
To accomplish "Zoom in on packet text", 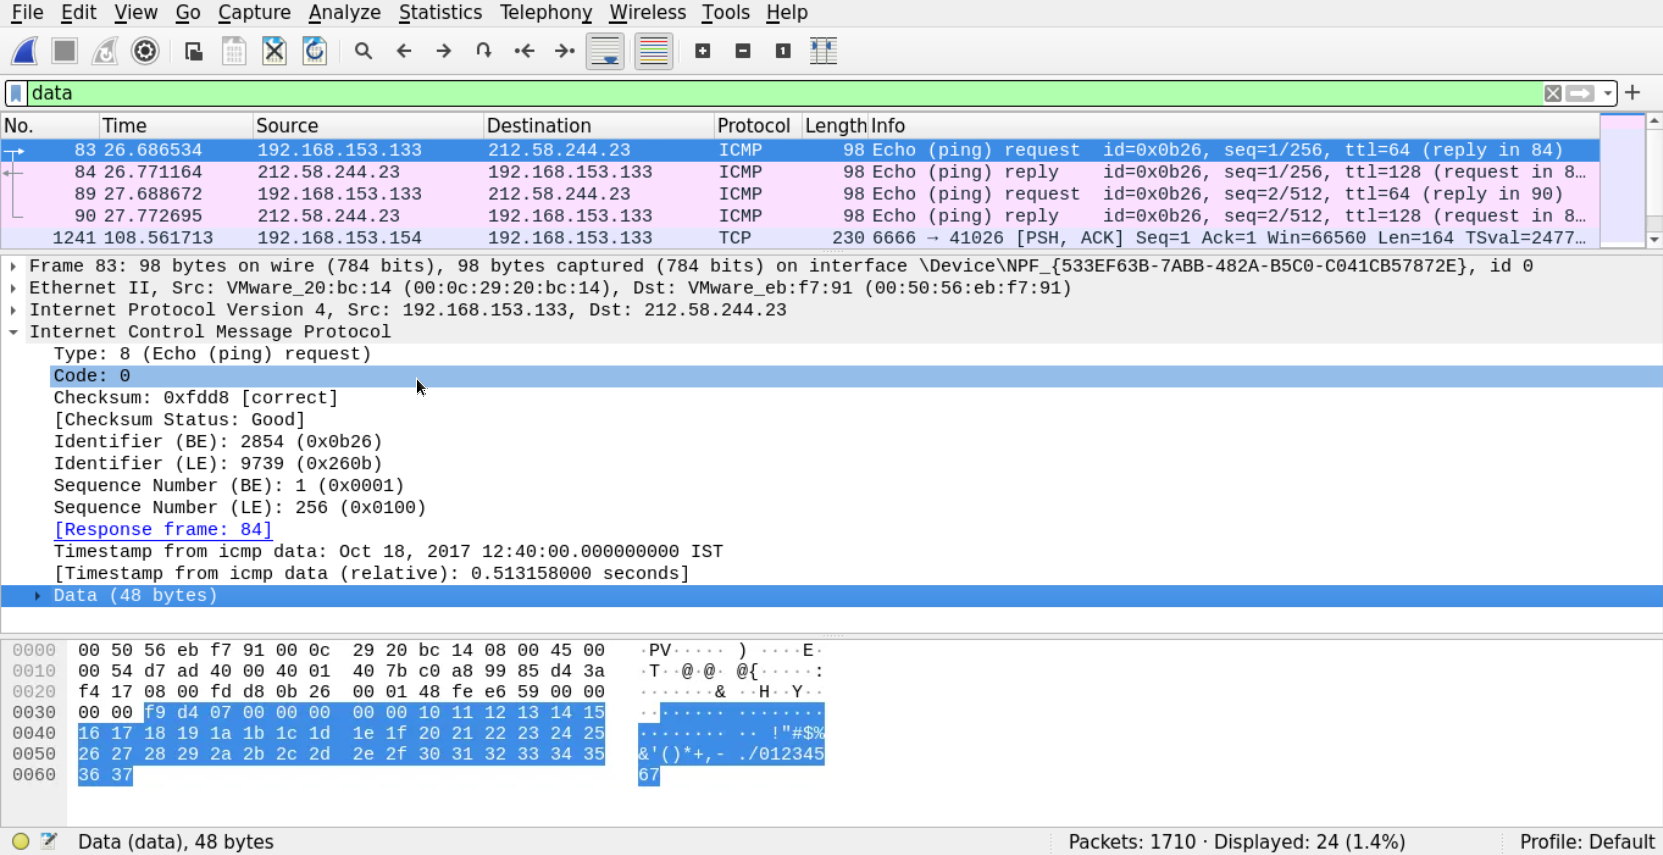I will (702, 51).
